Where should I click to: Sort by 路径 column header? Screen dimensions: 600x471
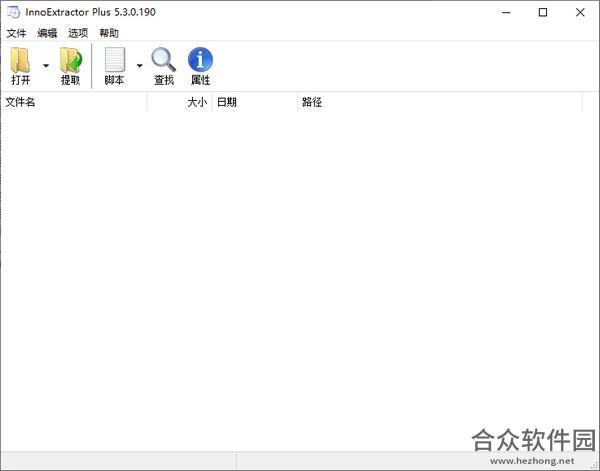pos(440,102)
